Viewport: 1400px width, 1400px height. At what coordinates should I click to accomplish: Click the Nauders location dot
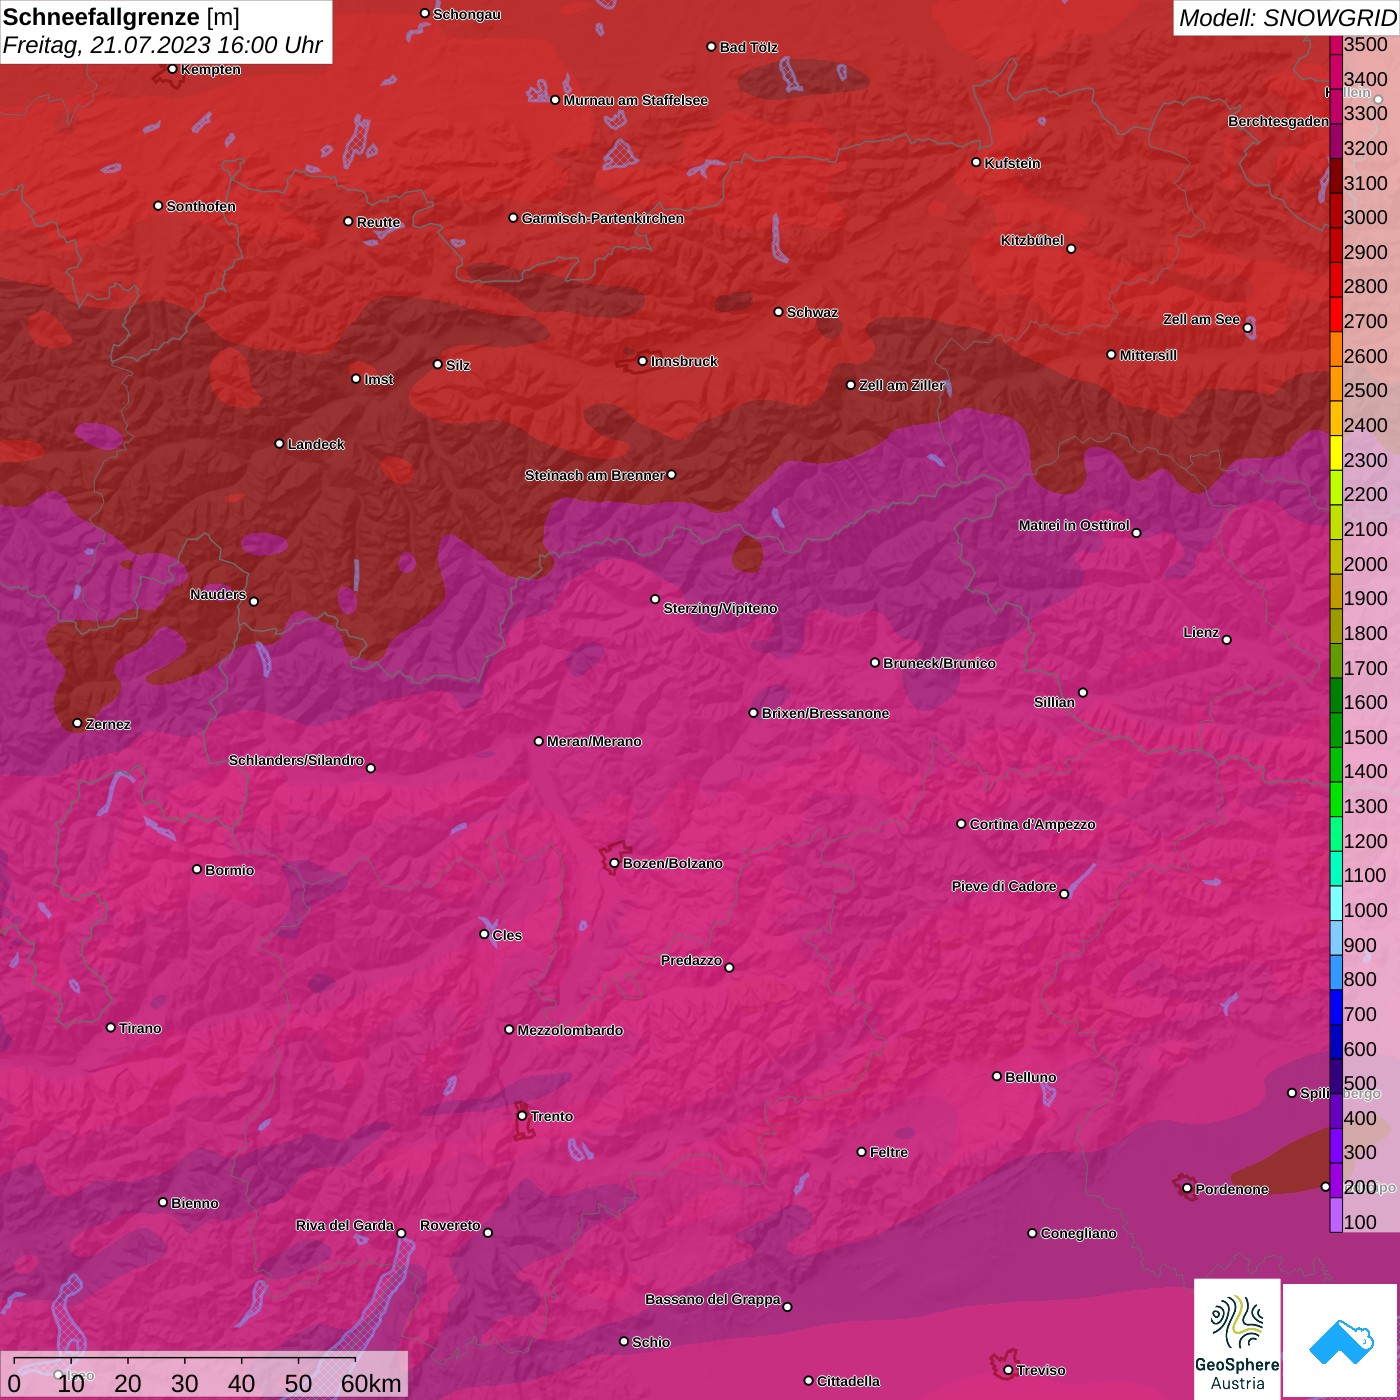[x=254, y=601]
